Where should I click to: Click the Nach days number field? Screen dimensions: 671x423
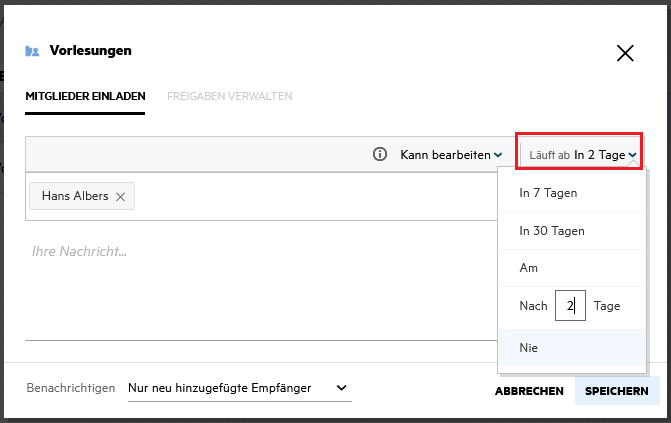point(570,306)
